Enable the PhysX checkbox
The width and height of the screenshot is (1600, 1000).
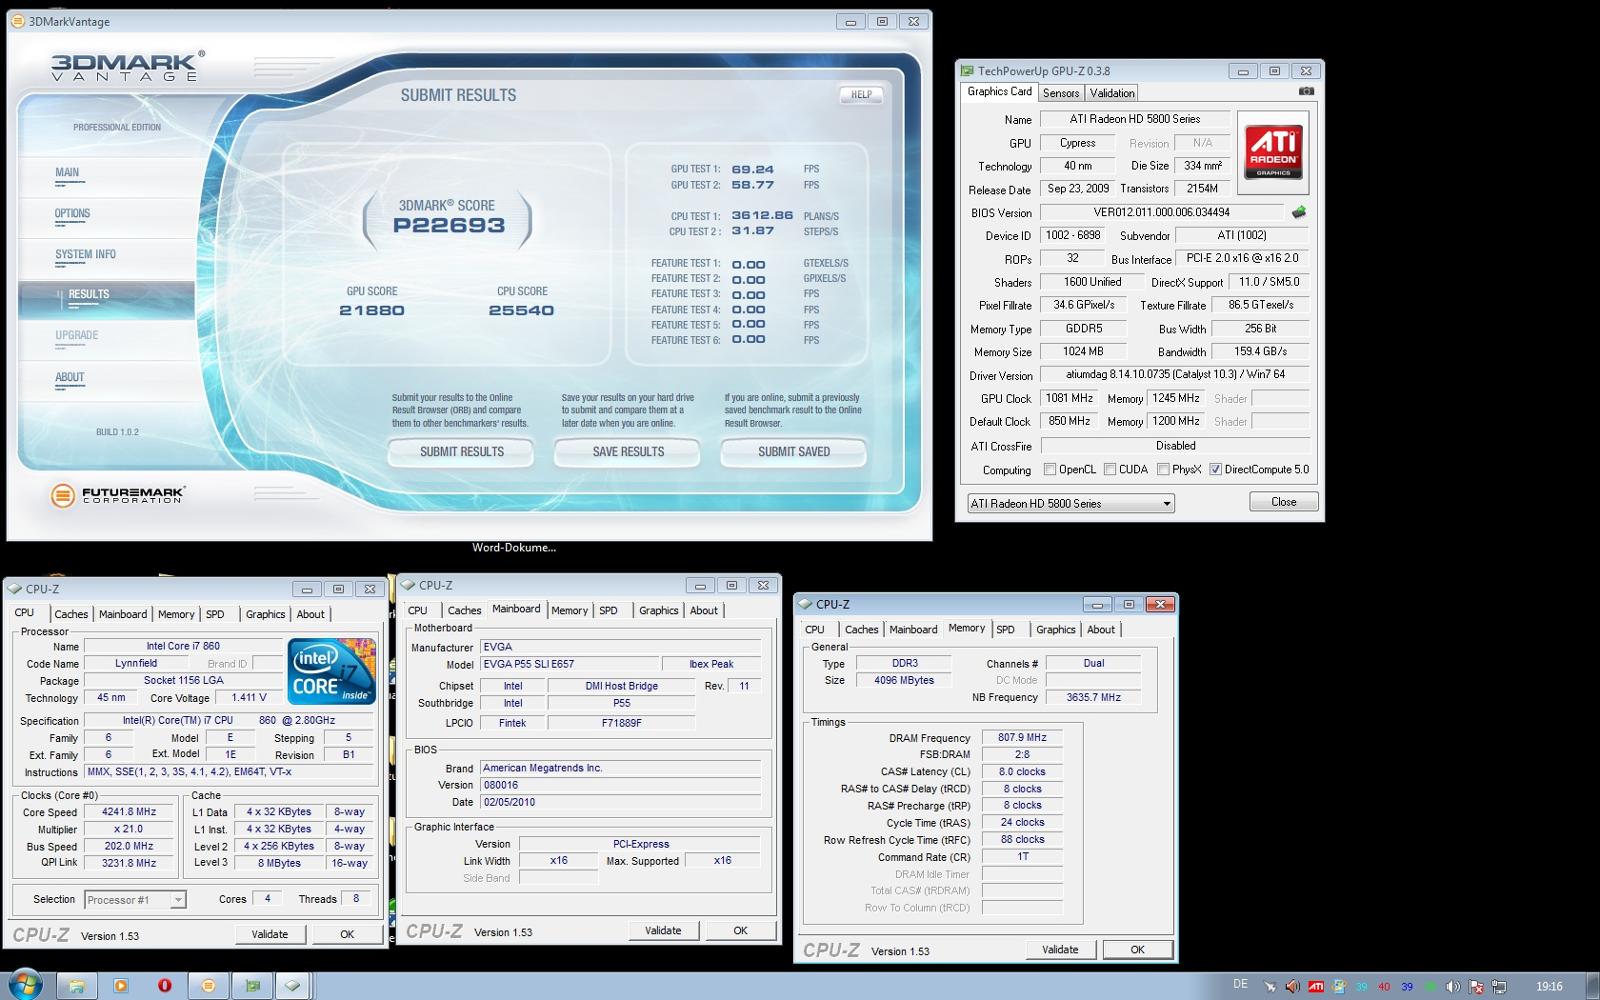1163,469
